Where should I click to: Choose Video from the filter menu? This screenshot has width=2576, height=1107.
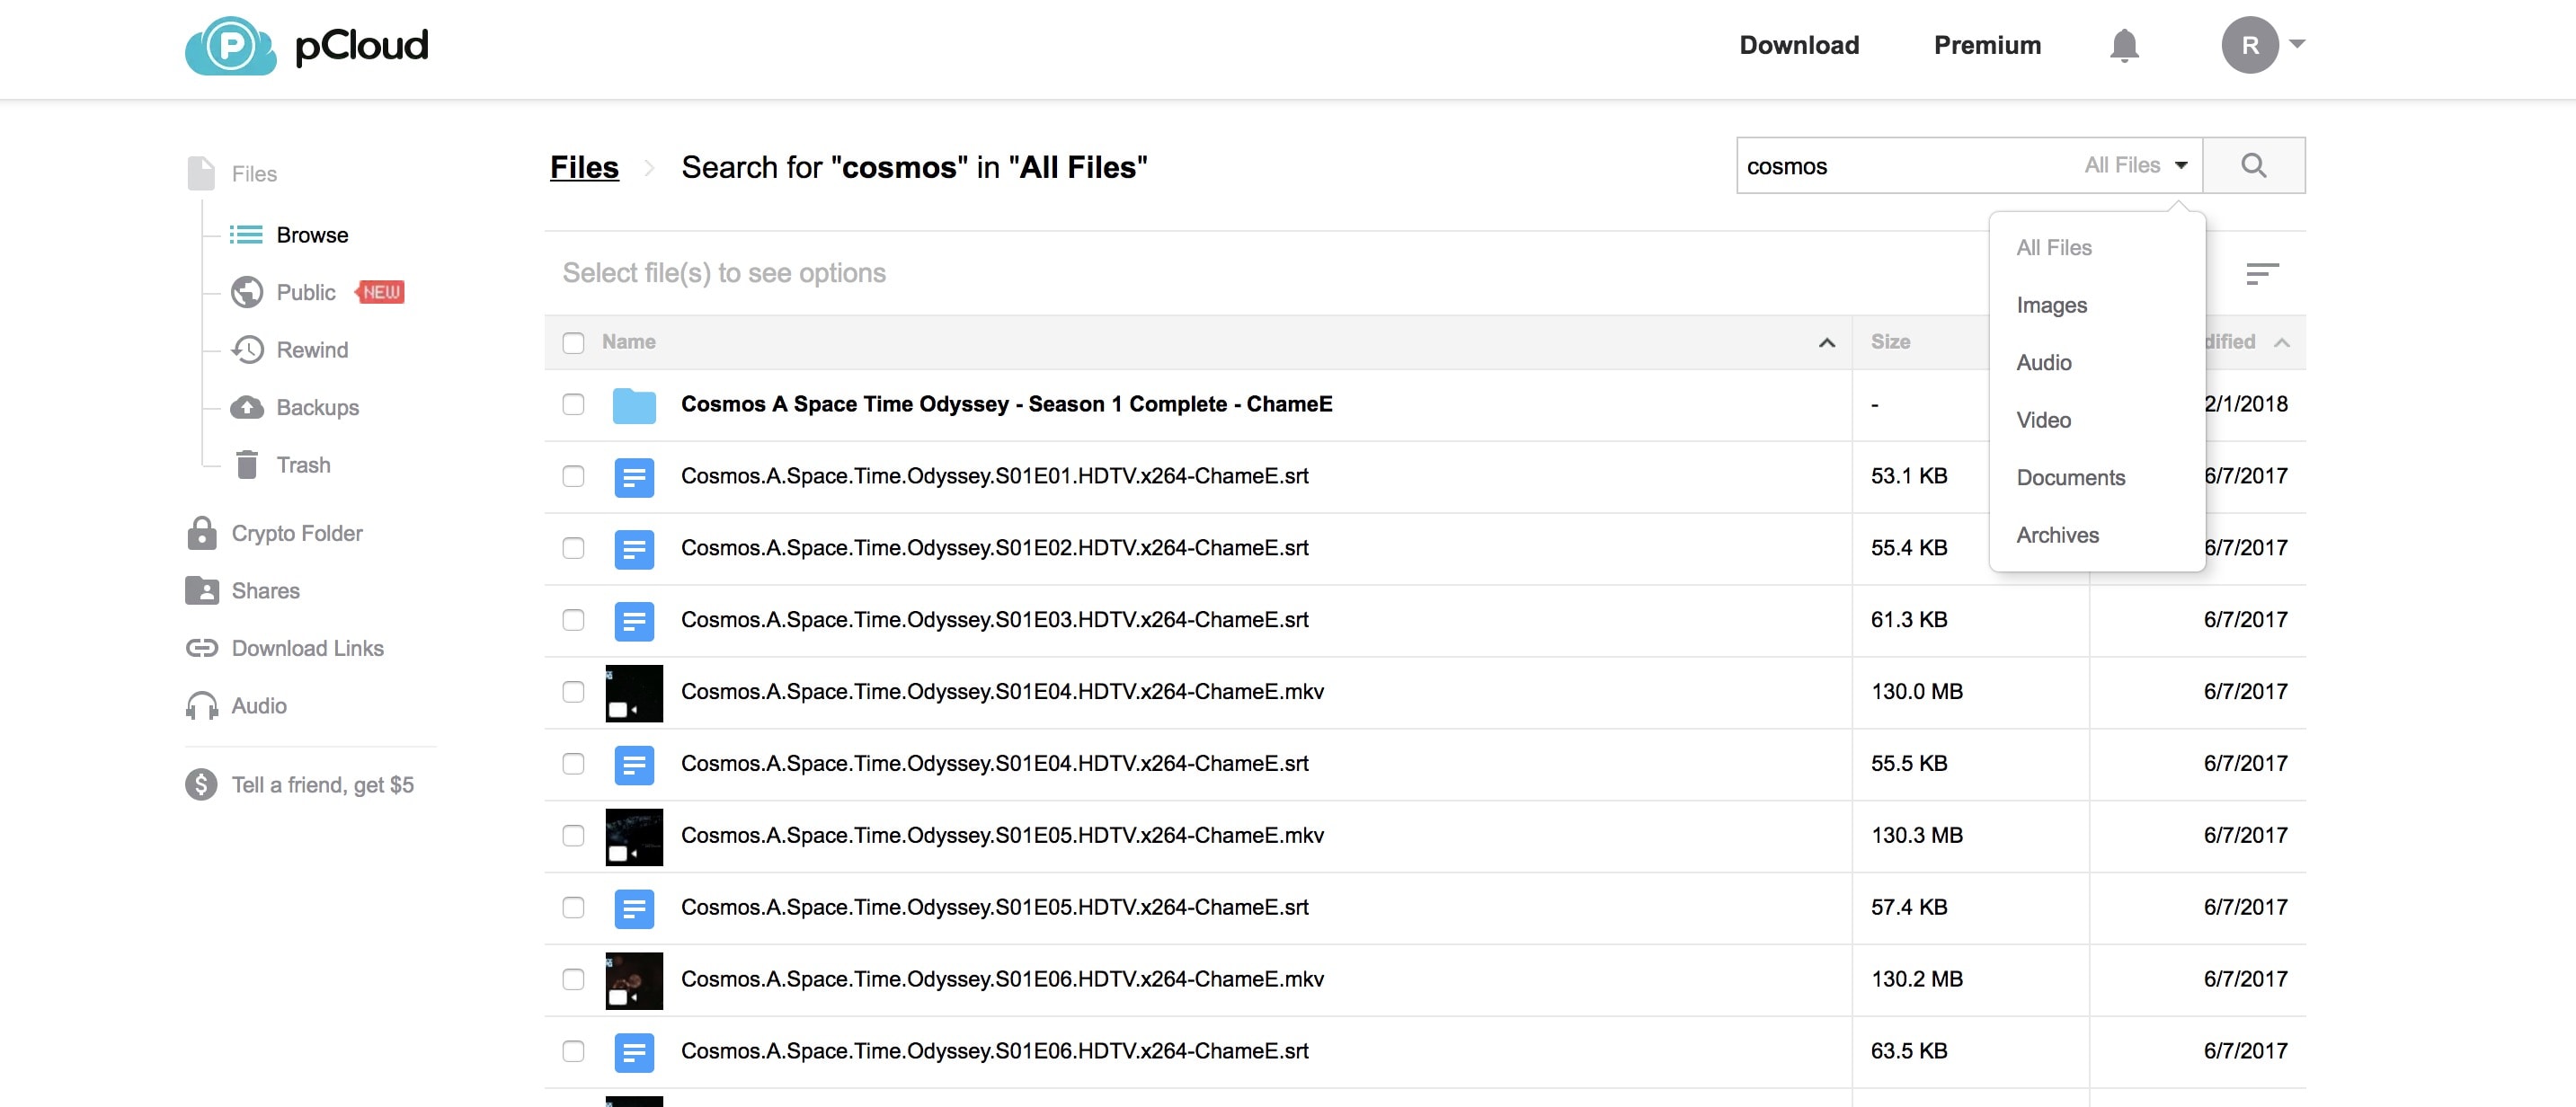[x=2043, y=420]
